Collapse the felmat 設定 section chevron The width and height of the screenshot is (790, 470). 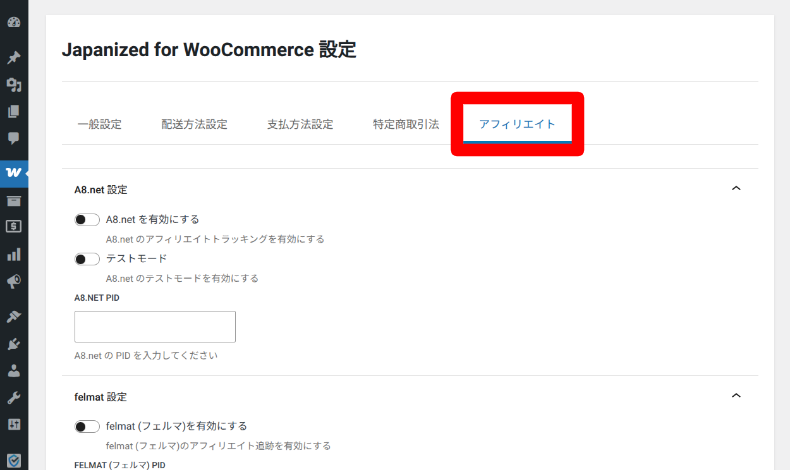(736, 396)
